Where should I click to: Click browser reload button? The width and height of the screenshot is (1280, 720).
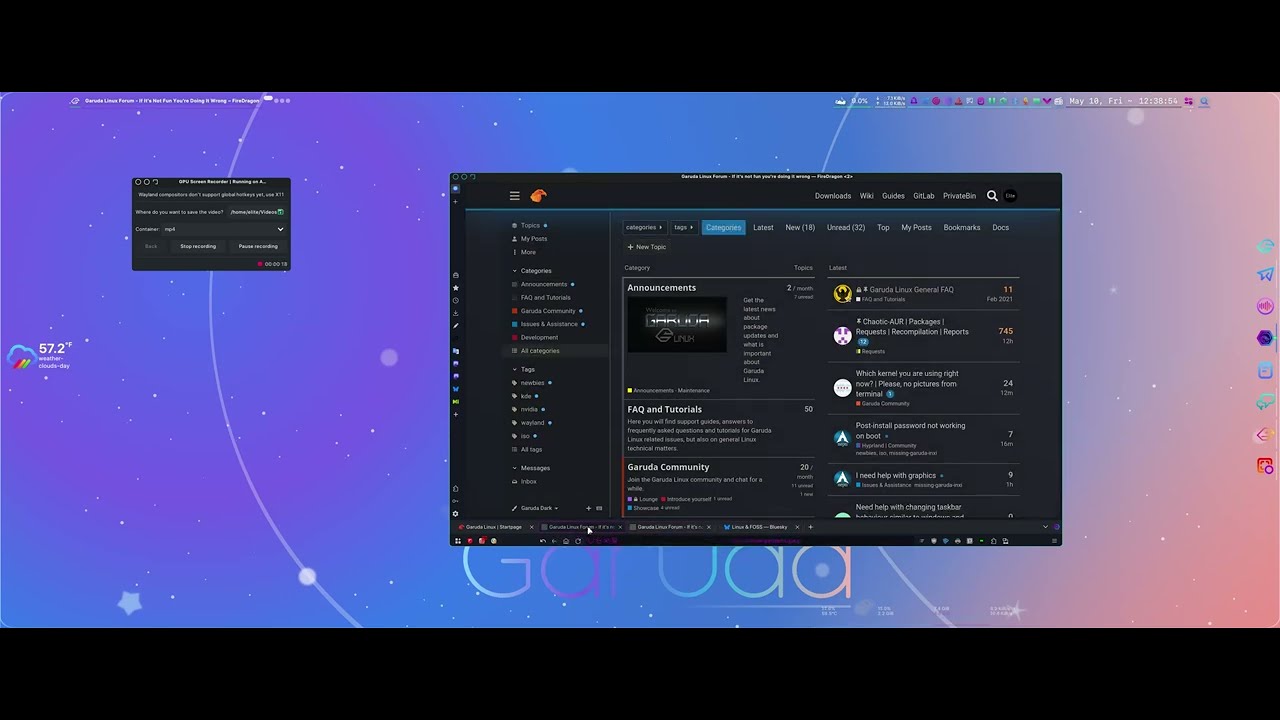(578, 541)
